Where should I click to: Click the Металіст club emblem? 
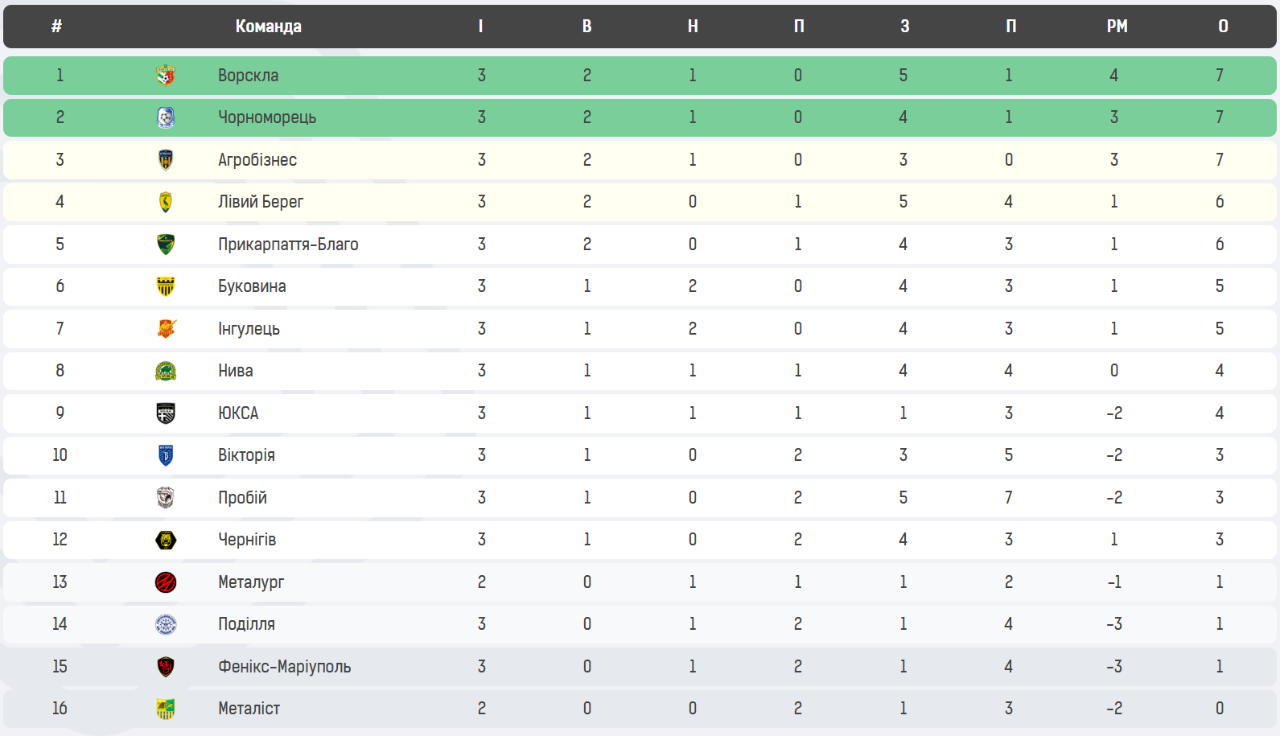point(166,709)
